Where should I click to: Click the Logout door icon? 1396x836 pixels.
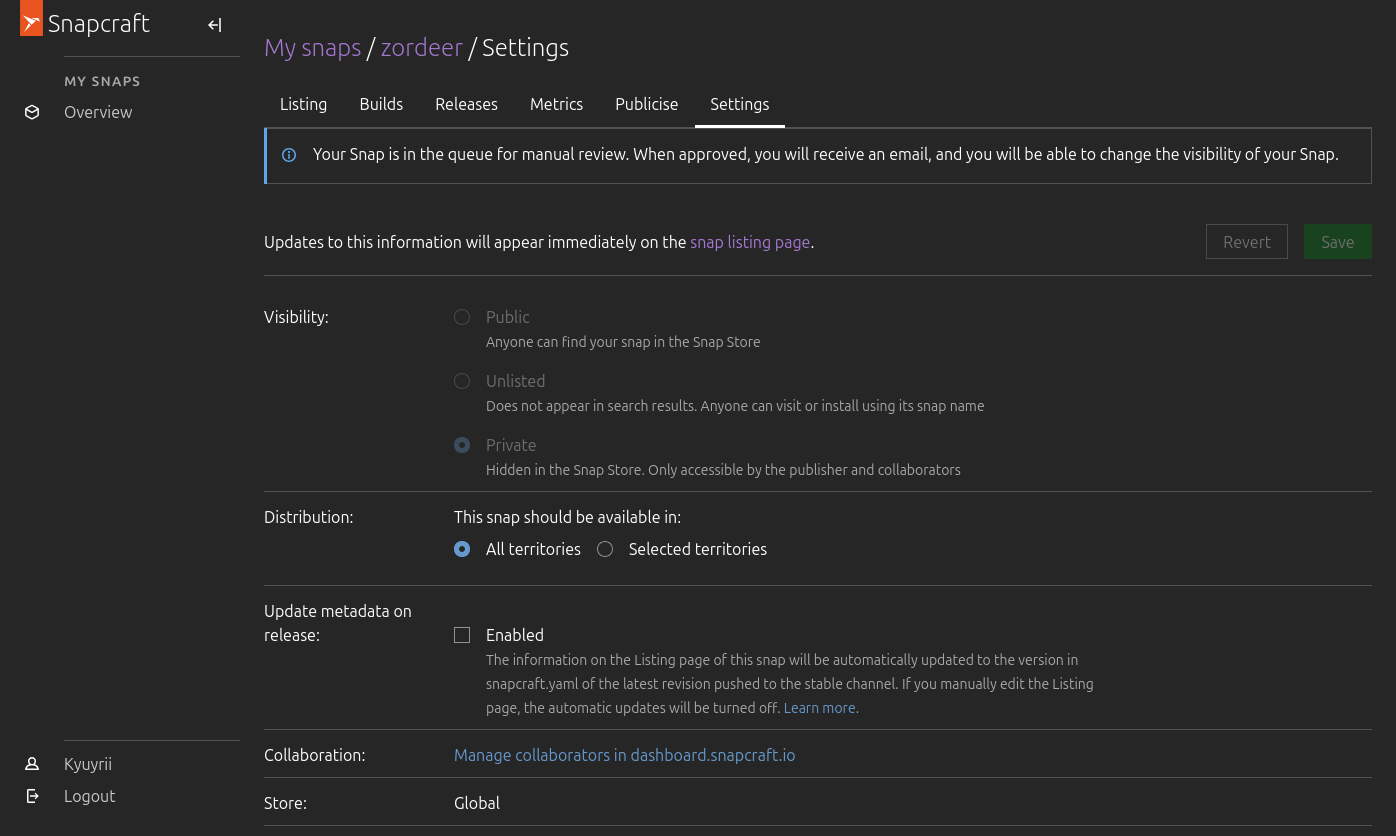(32, 796)
